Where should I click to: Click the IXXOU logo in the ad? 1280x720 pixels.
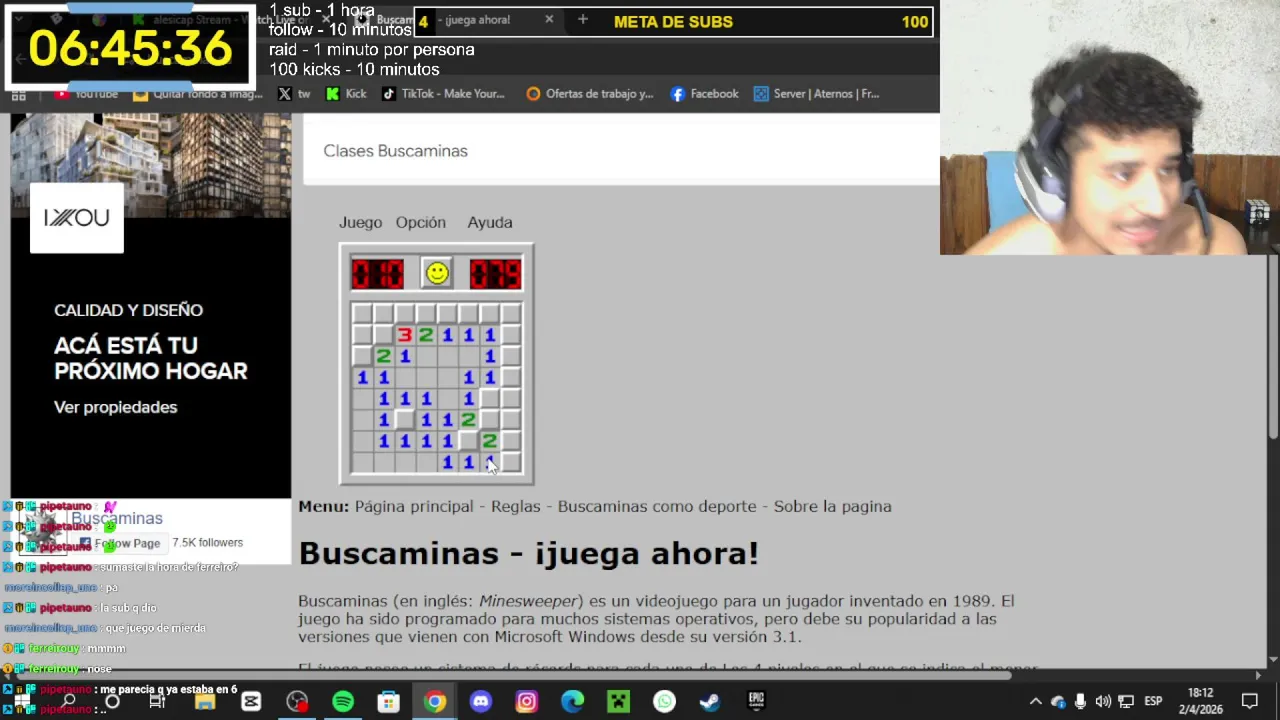[77, 218]
